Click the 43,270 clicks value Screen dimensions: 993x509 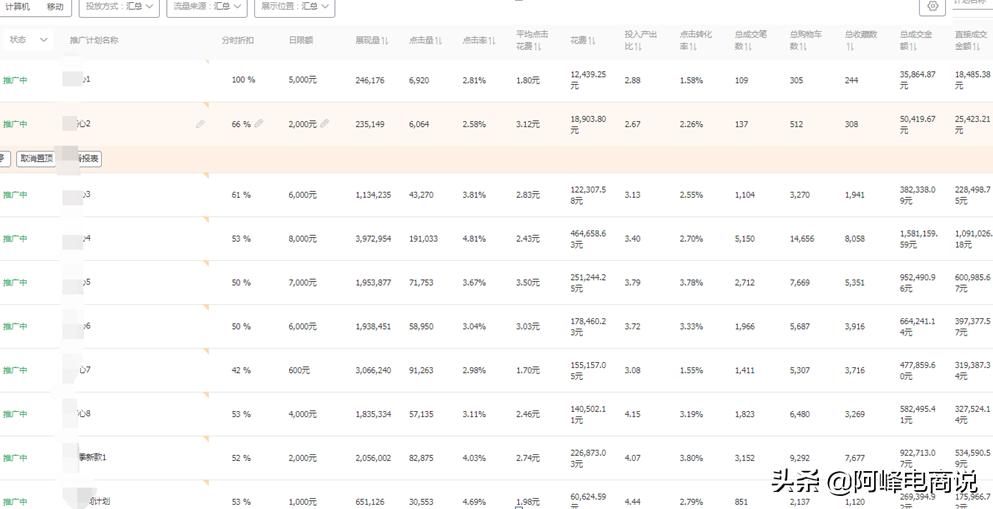(x=421, y=195)
